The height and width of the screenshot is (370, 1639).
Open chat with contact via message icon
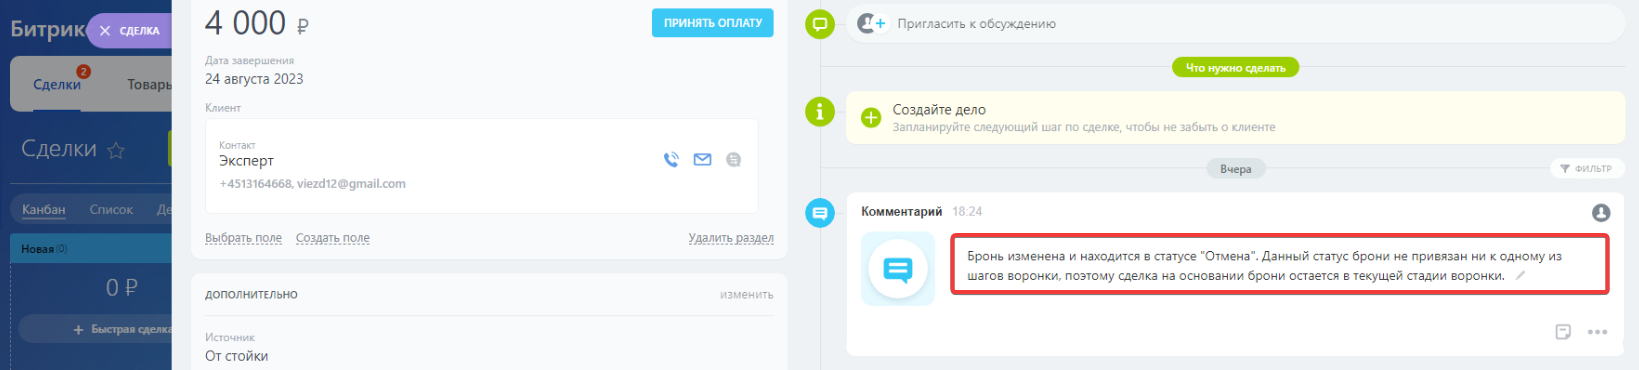733,159
